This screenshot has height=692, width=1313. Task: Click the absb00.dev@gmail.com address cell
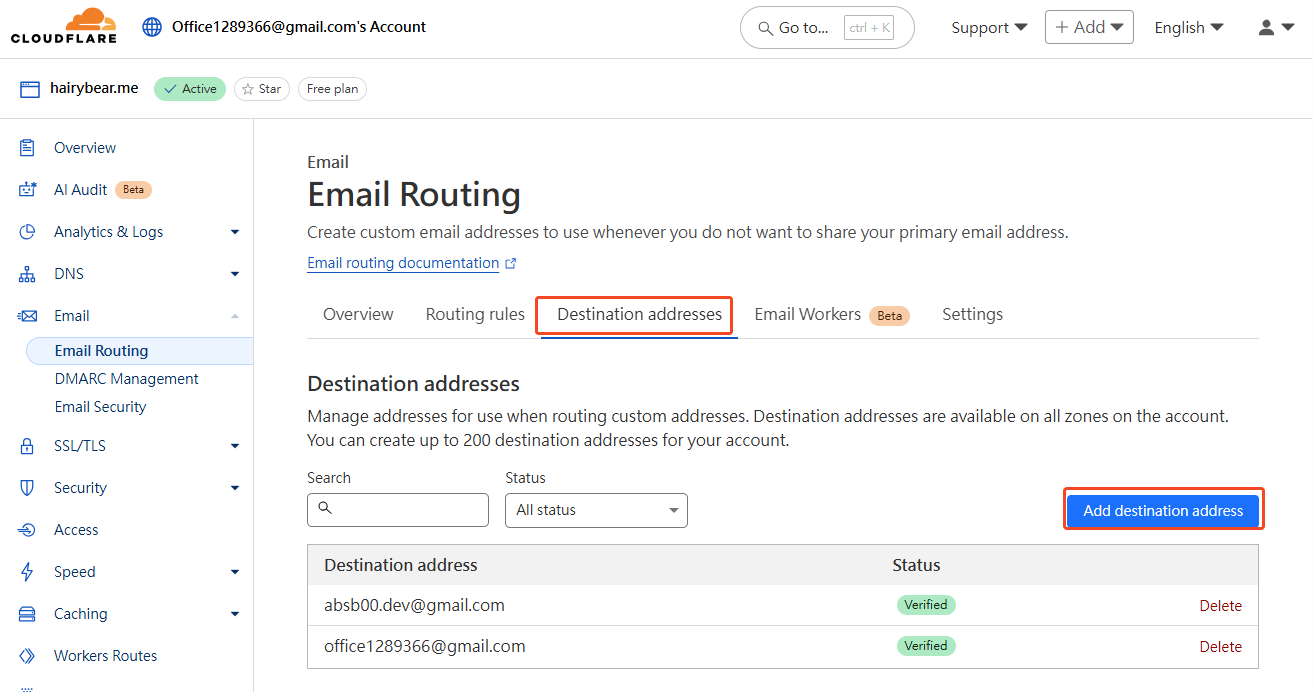[414, 605]
